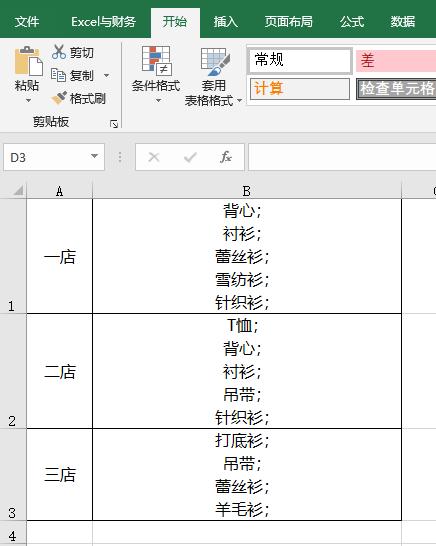
Task: Select cell containing 一店
Action: (x=60, y=256)
